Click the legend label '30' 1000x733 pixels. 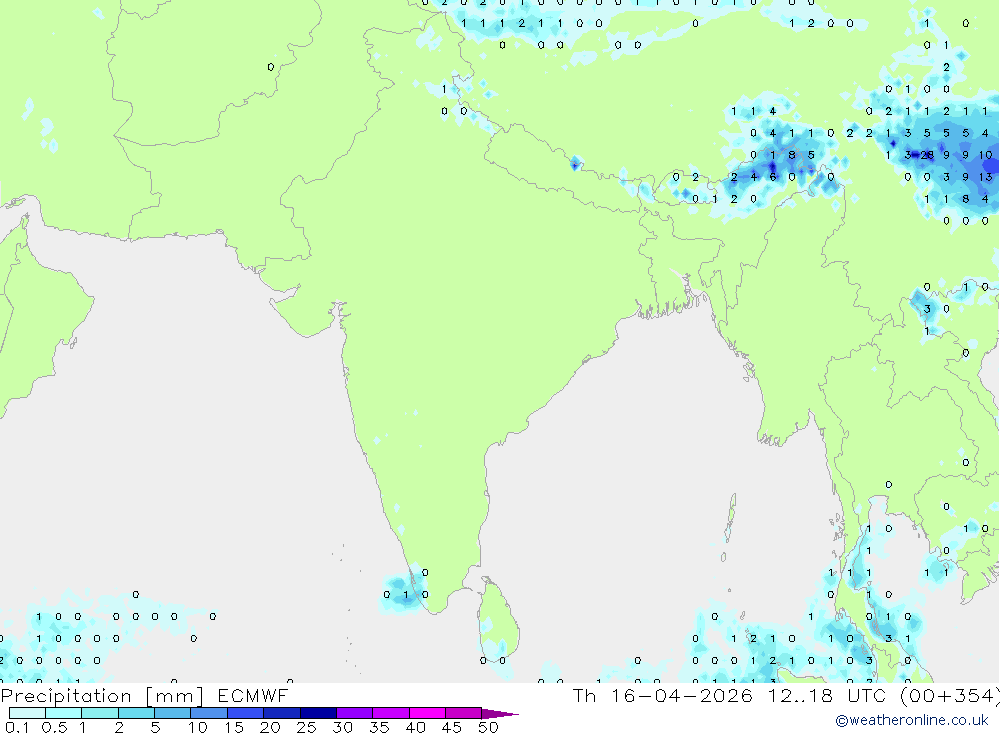[342, 727]
